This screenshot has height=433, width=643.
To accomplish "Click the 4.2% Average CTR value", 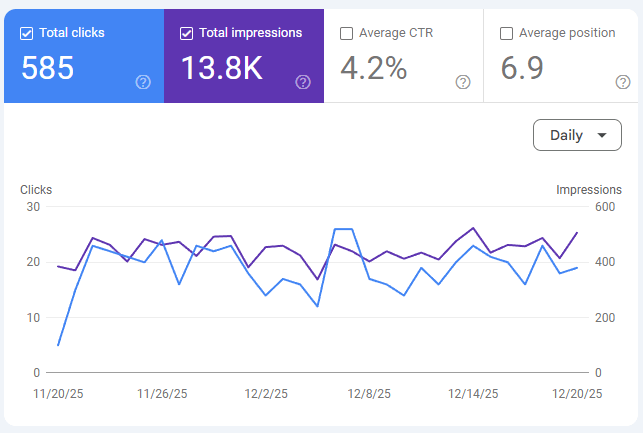I will (x=374, y=68).
